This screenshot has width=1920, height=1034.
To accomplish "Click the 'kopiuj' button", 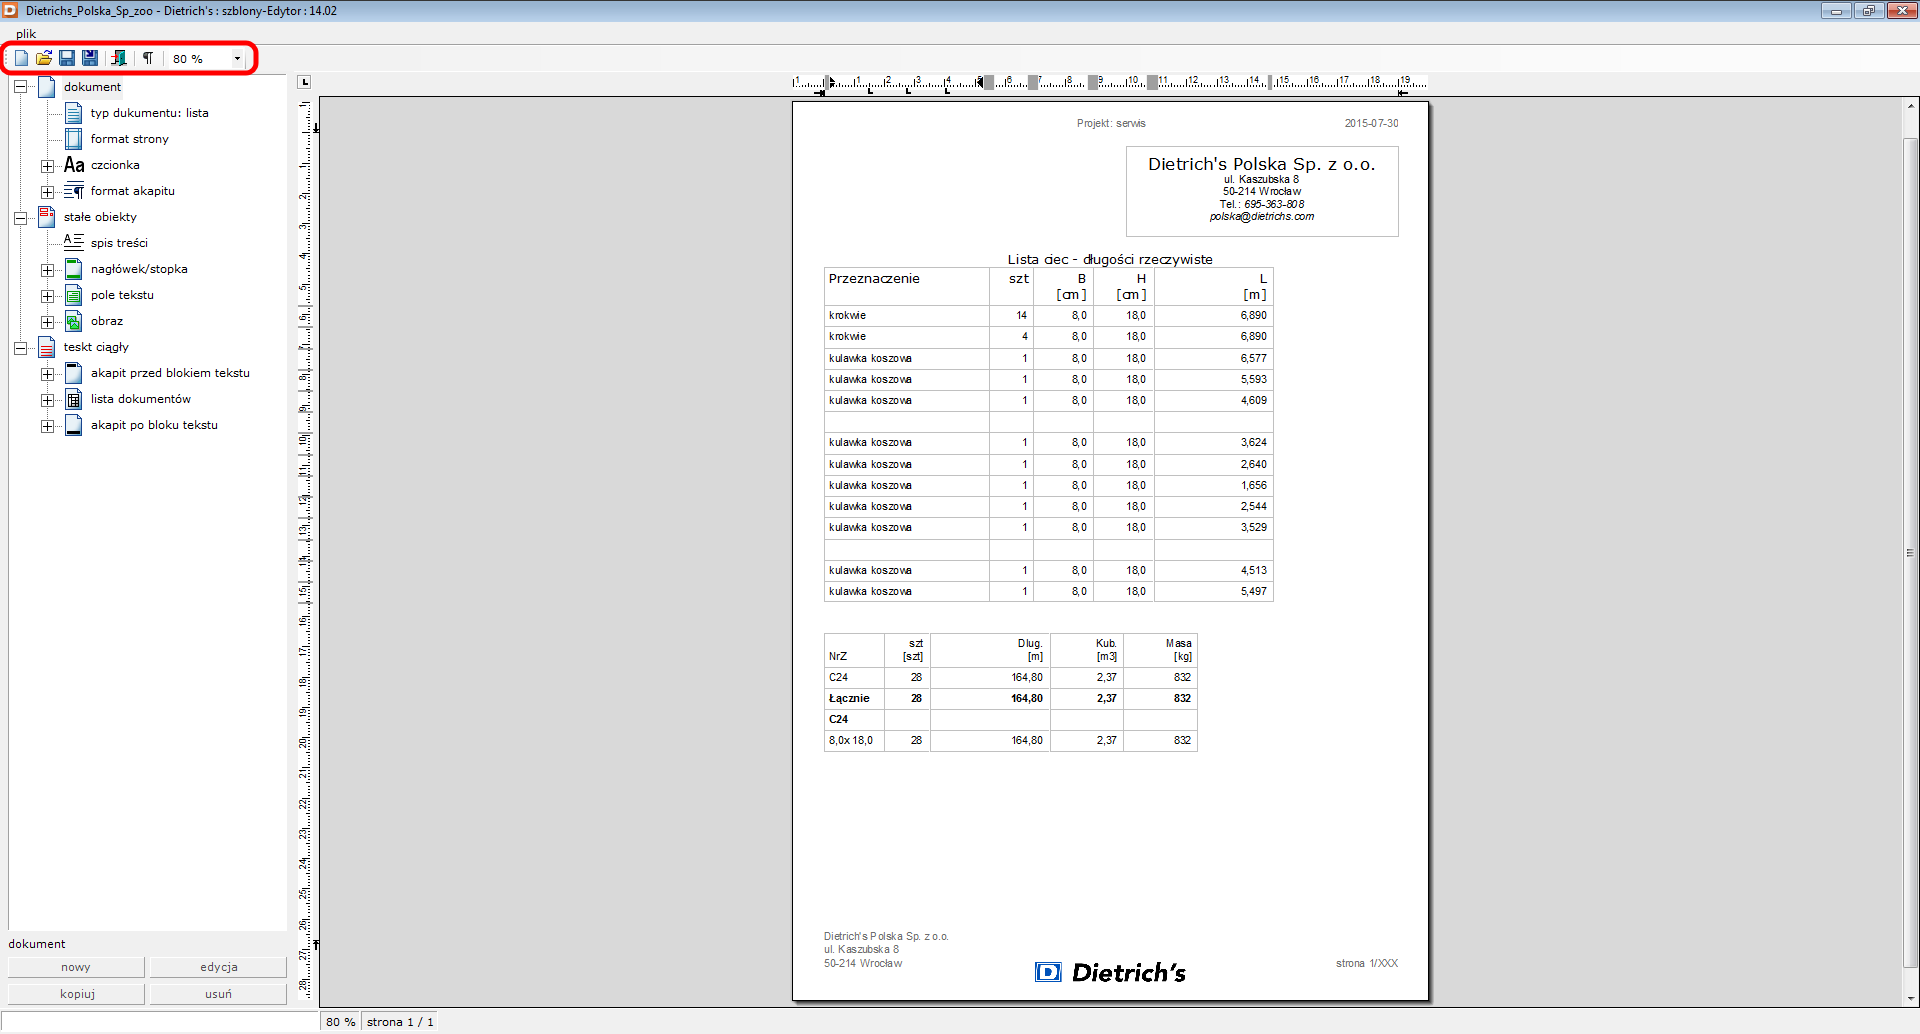I will [x=77, y=994].
